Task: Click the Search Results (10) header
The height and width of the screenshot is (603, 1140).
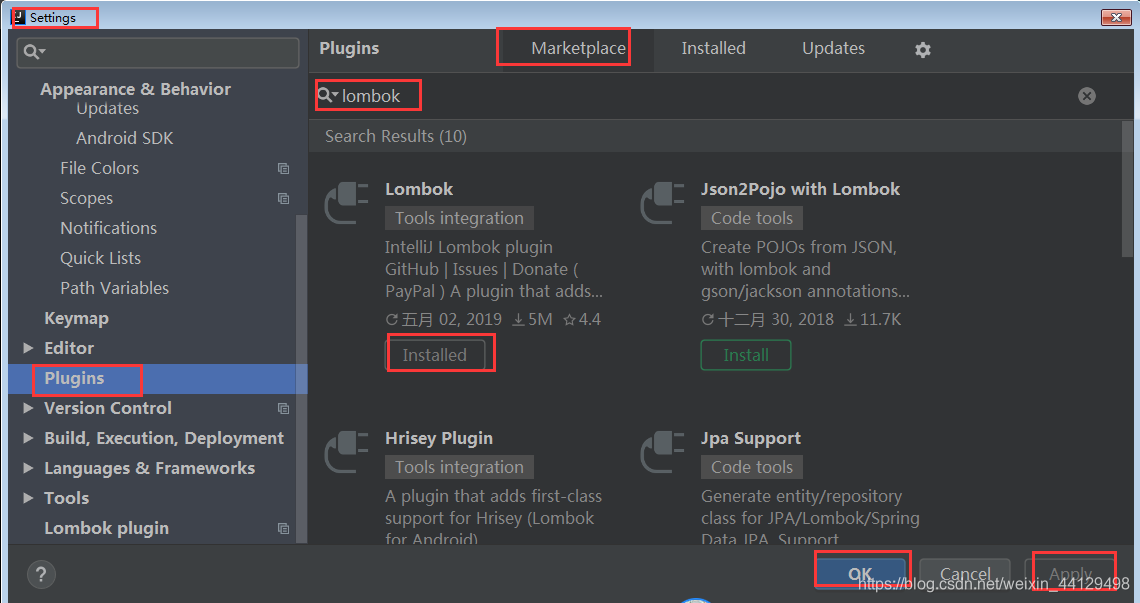Action: click(396, 136)
